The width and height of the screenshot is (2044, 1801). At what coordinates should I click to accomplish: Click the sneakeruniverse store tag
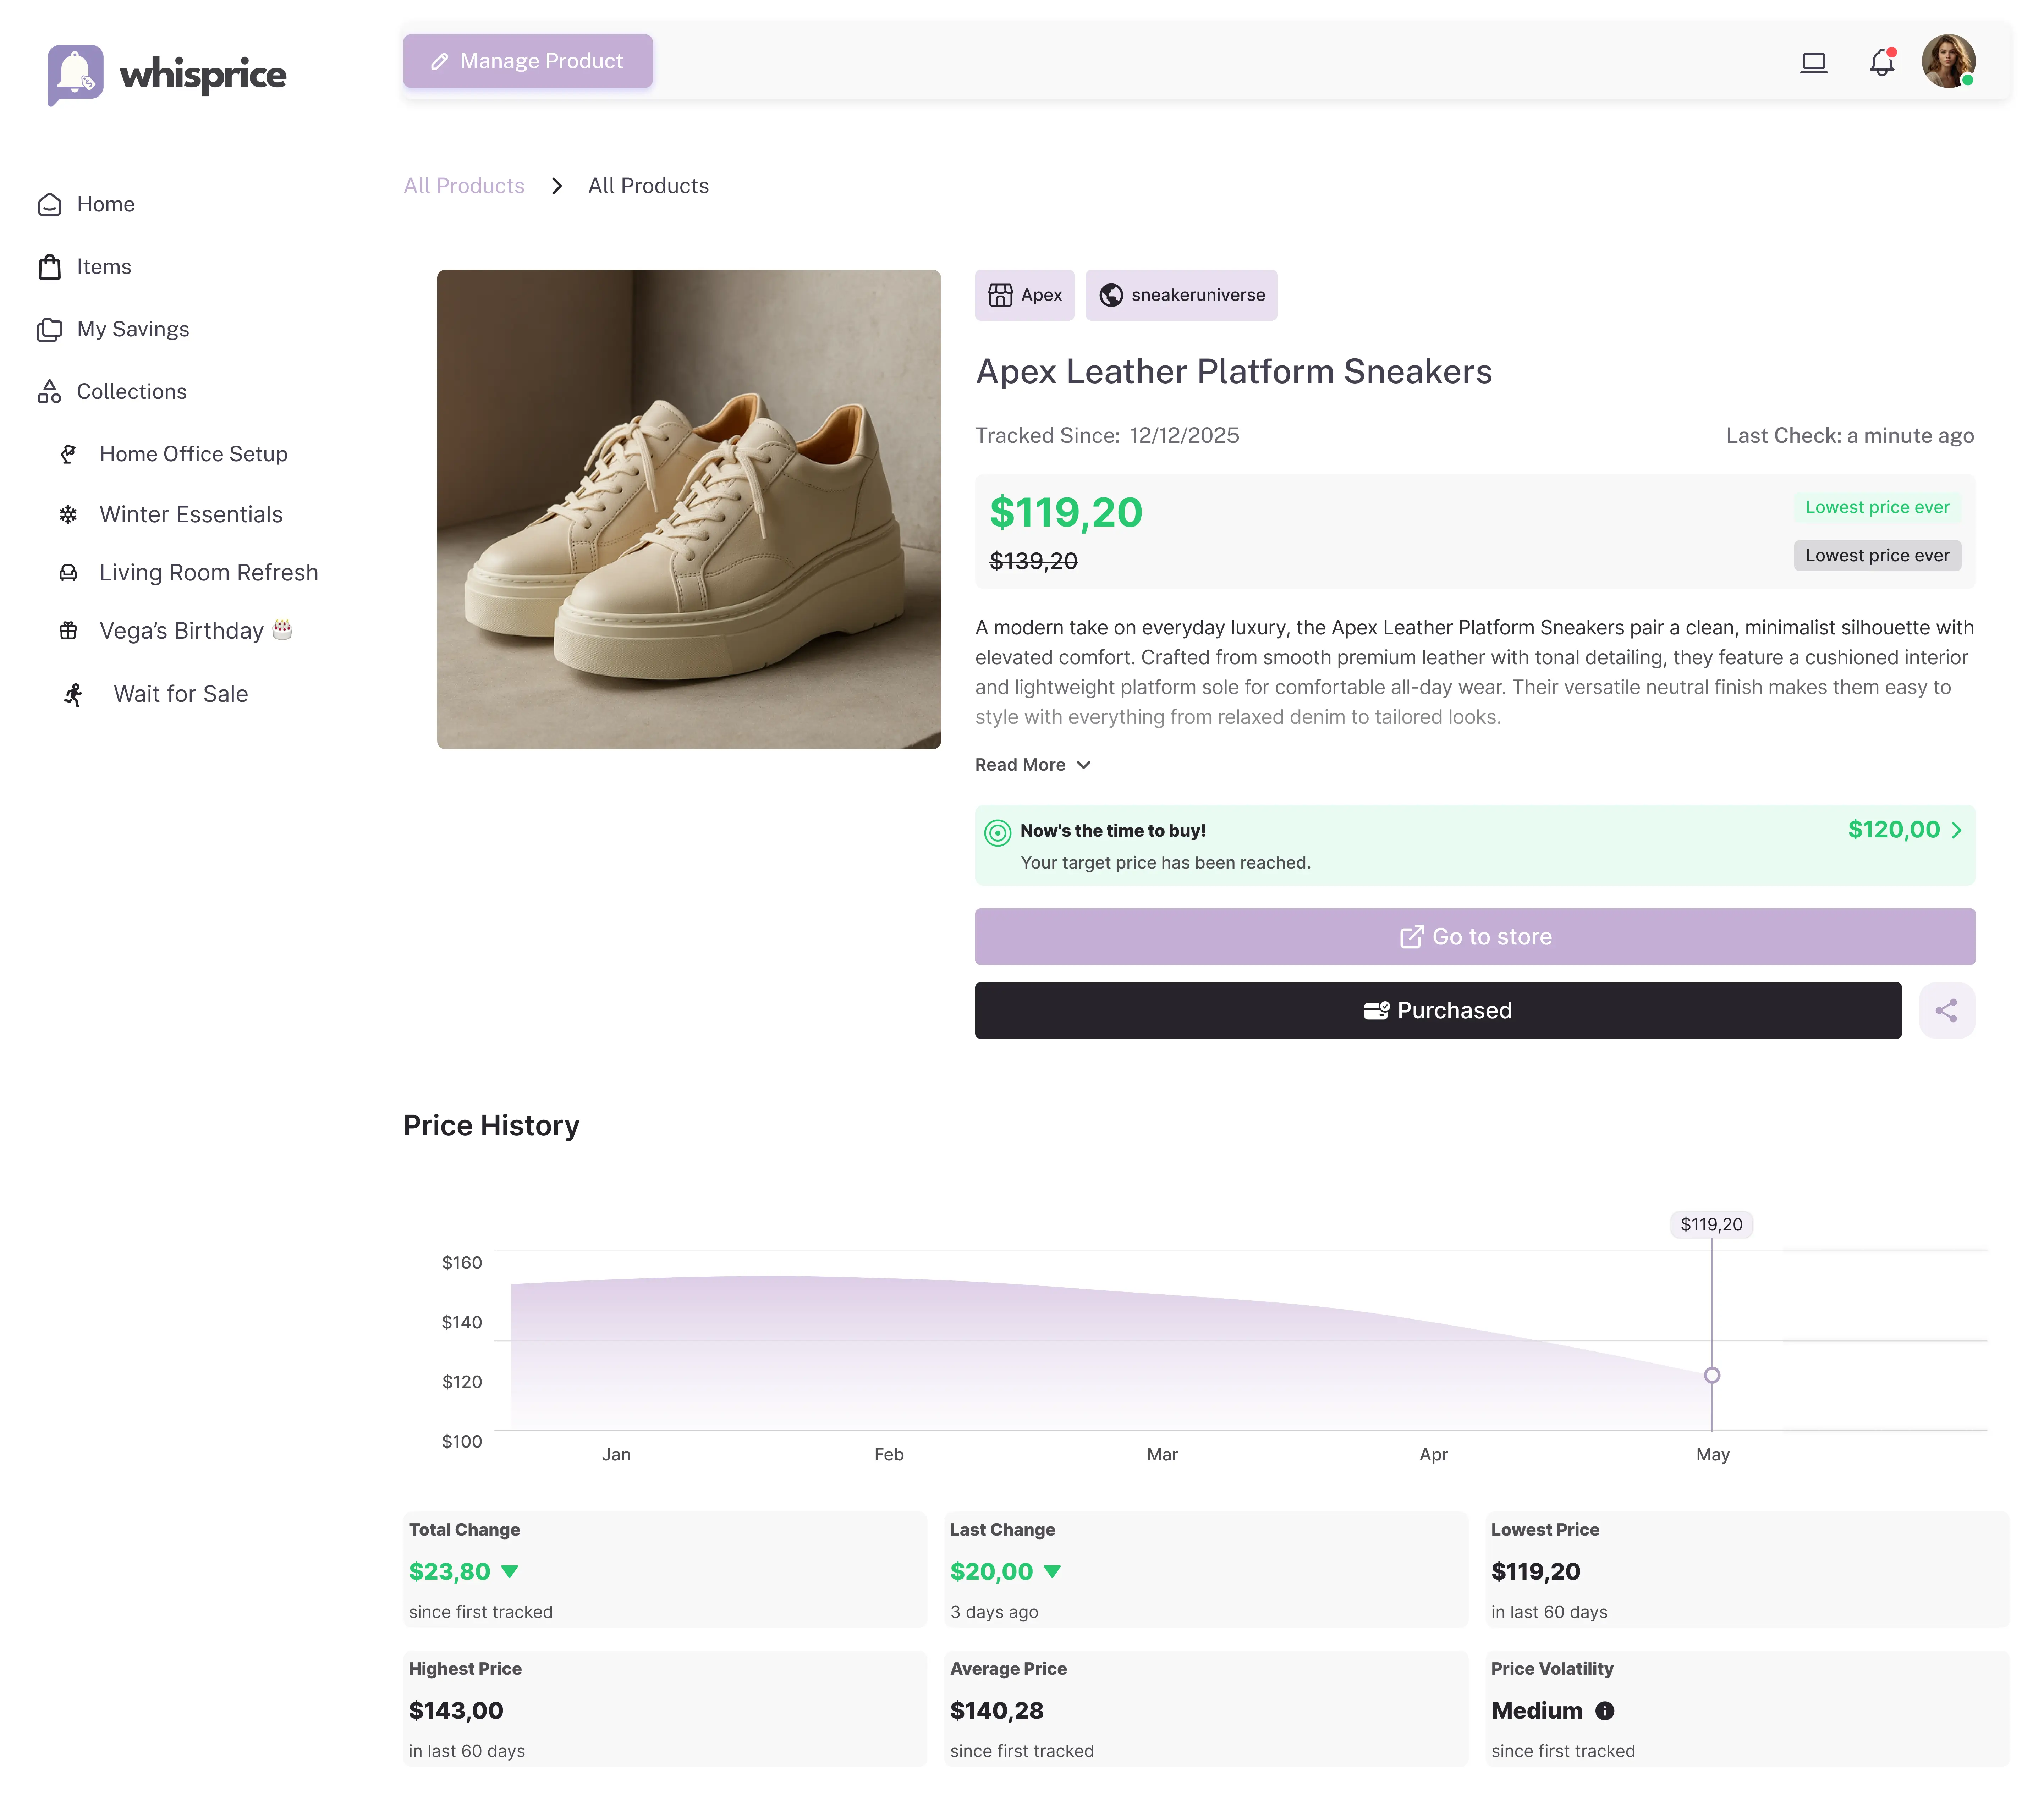1181,295
